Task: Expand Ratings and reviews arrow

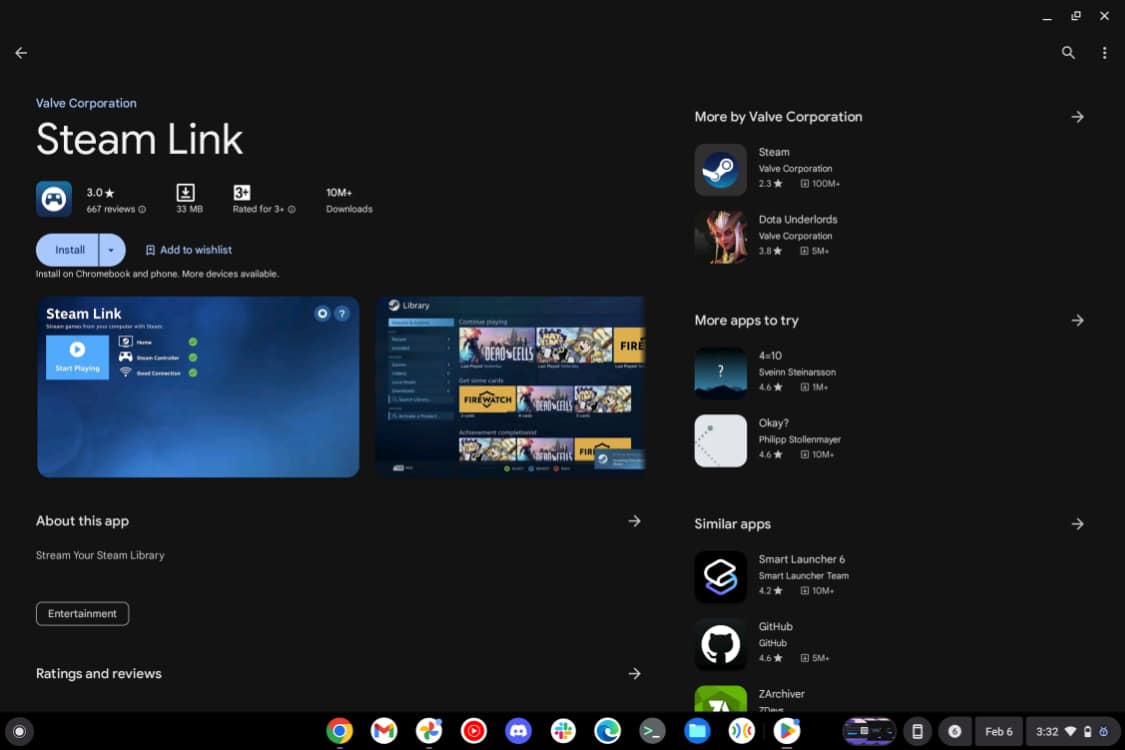Action: tap(634, 673)
